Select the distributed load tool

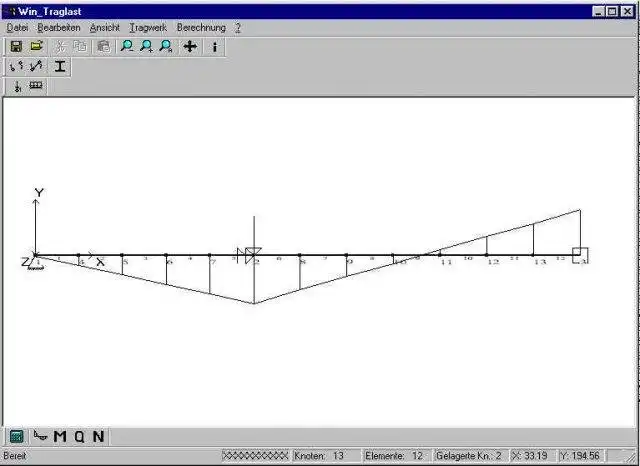click(36, 86)
